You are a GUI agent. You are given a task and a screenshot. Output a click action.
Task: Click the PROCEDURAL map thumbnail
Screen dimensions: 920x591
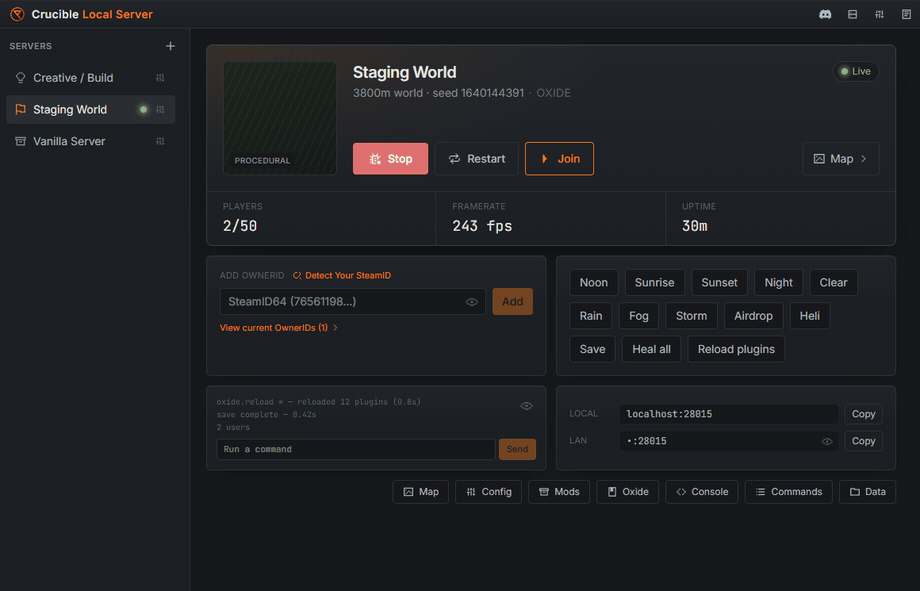pyautogui.click(x=280, y=118)
